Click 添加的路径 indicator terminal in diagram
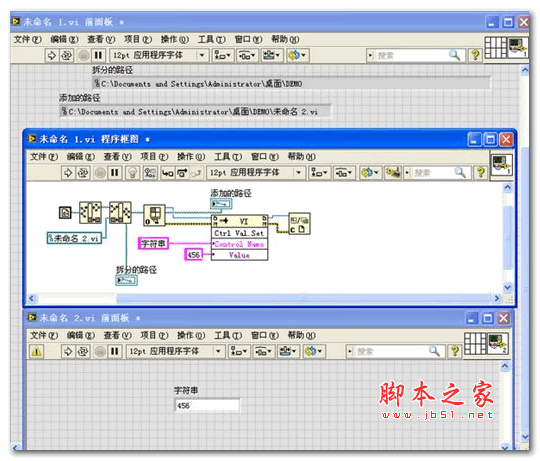Screen dimensions: 540x461 point(221,204)
